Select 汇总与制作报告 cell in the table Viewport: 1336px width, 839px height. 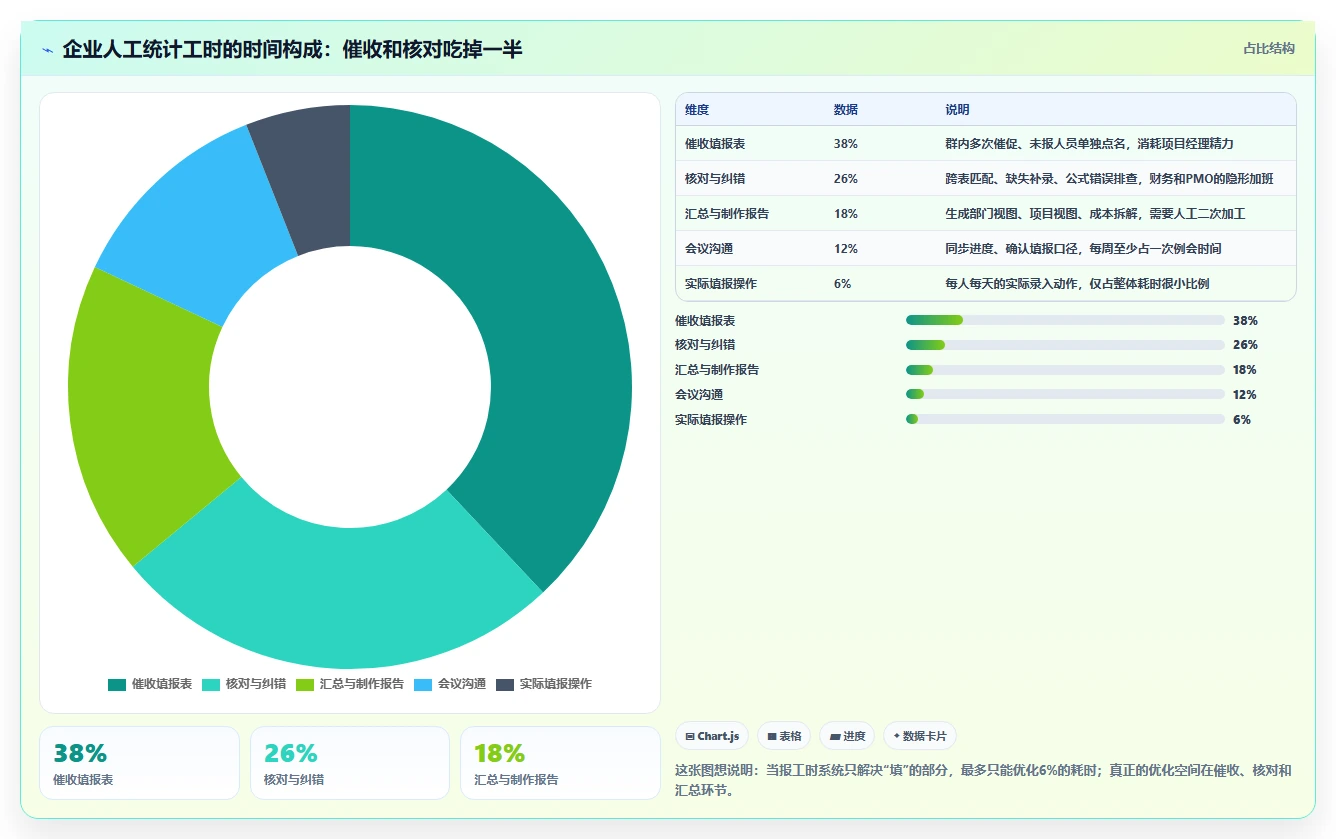(727, 214)
